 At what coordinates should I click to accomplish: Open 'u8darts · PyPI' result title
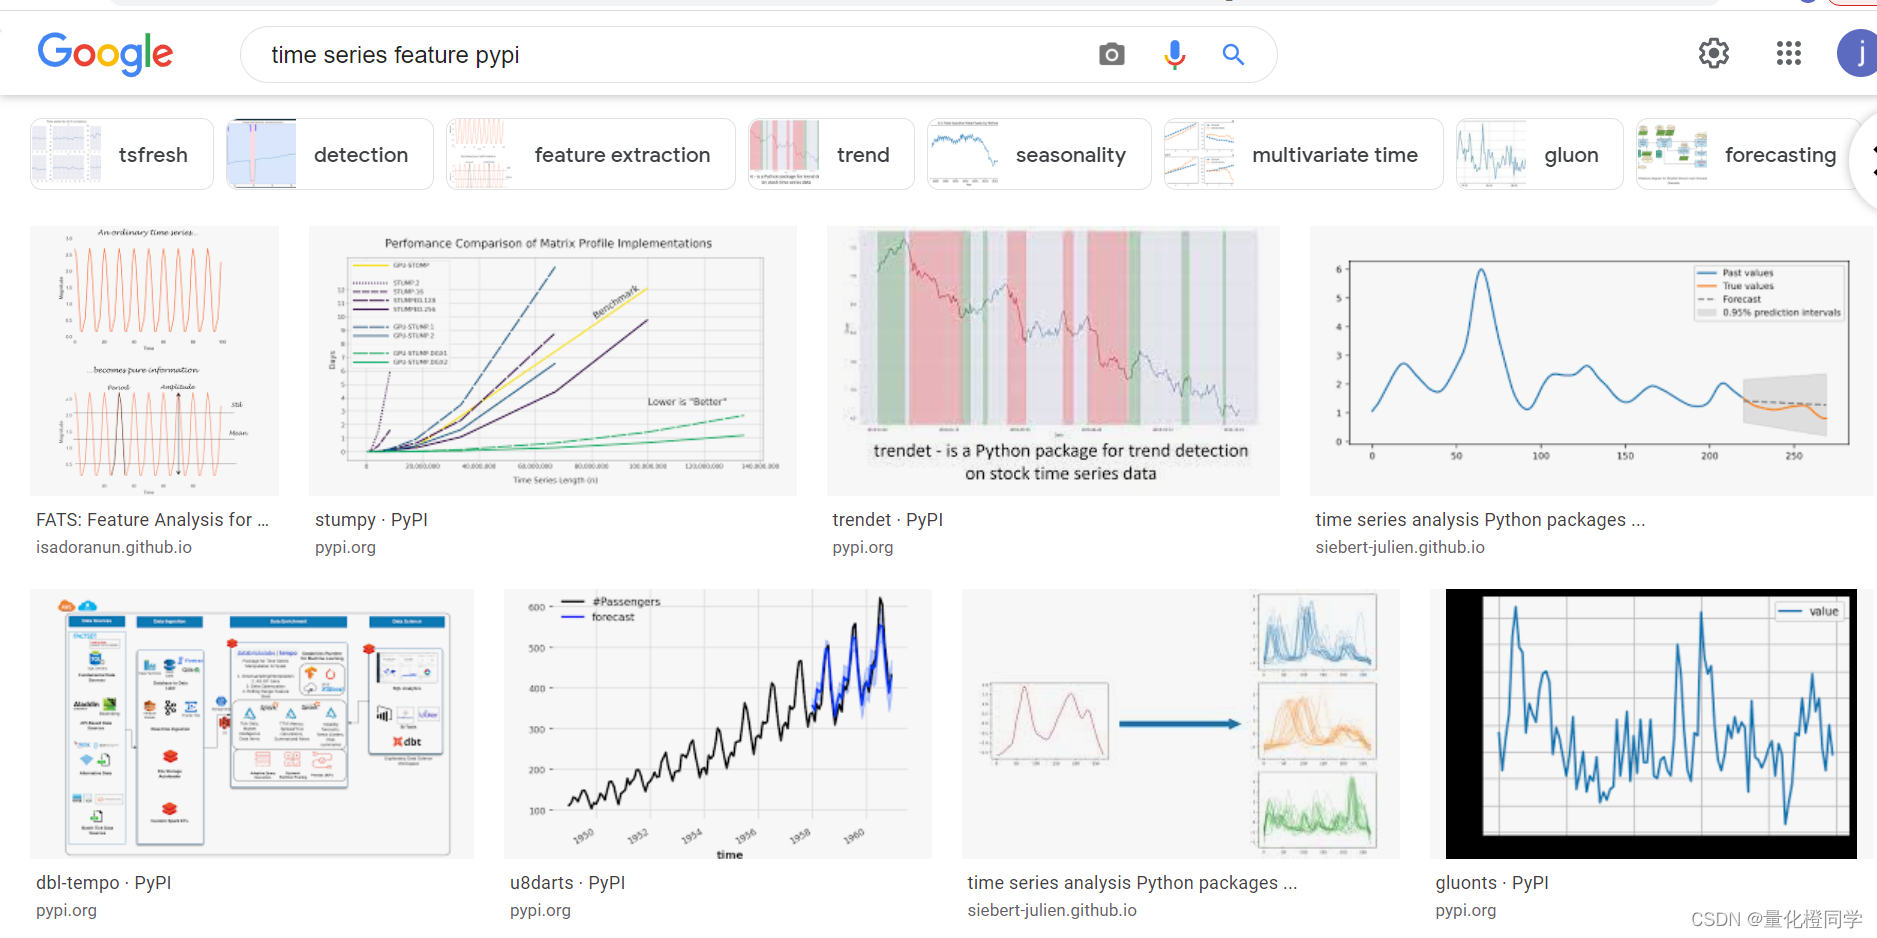(x=568, y=883)
